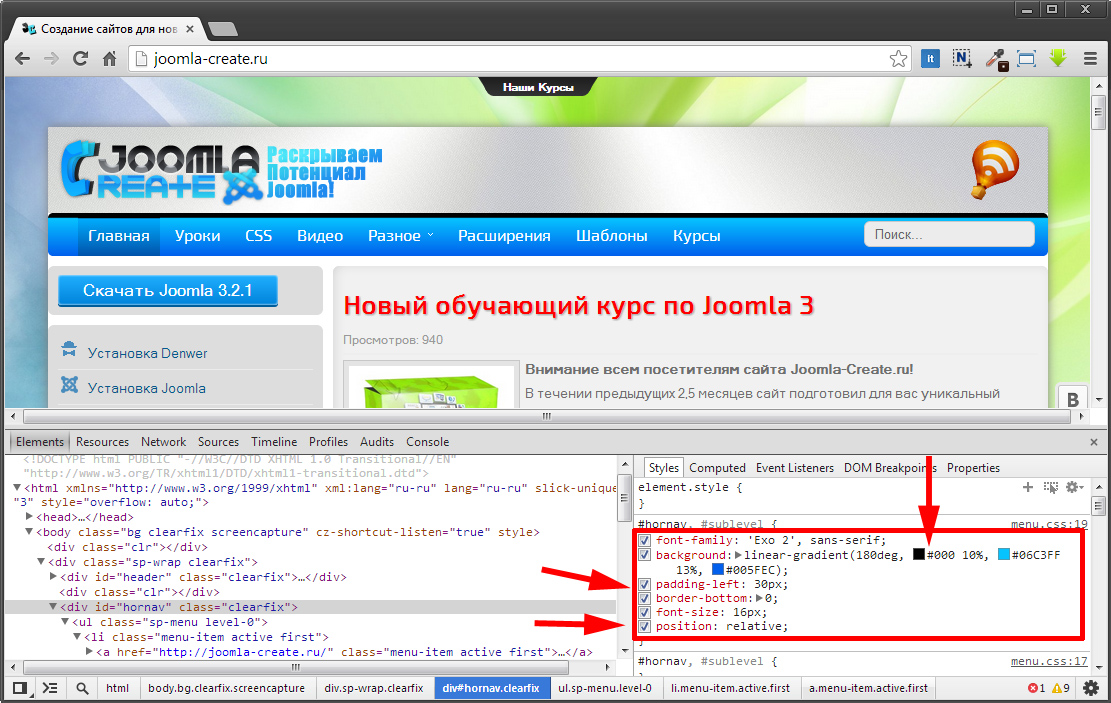Bookmark page with the star icon
The image size is (1111, 703).
pos(898,59)
